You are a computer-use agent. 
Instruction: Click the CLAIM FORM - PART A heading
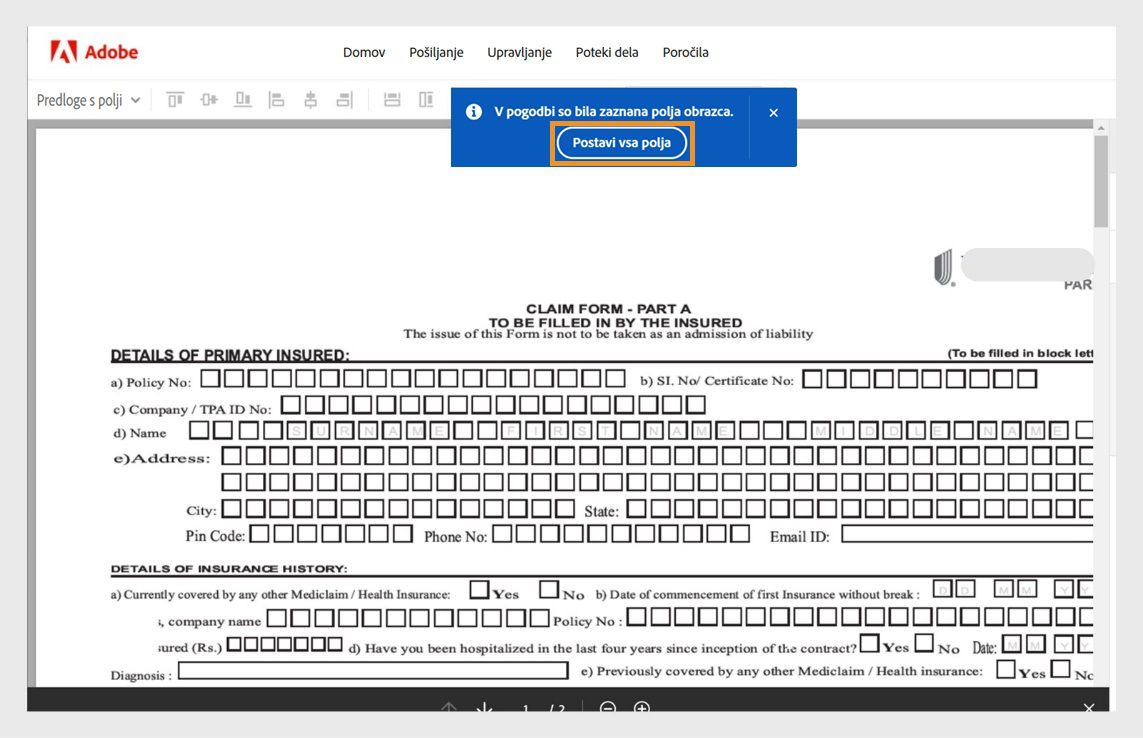(x=609, y=308)
